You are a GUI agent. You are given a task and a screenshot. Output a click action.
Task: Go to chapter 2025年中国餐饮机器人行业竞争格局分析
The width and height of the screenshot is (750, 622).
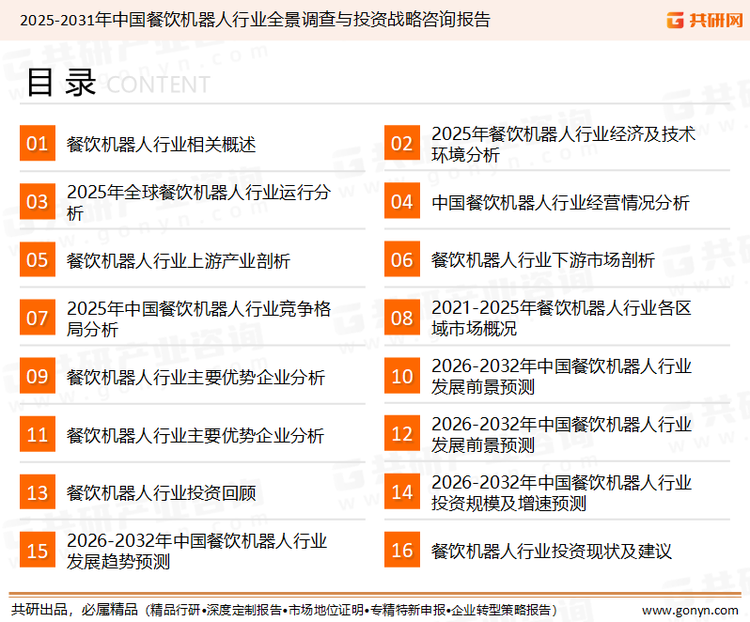tap(198, 319)
